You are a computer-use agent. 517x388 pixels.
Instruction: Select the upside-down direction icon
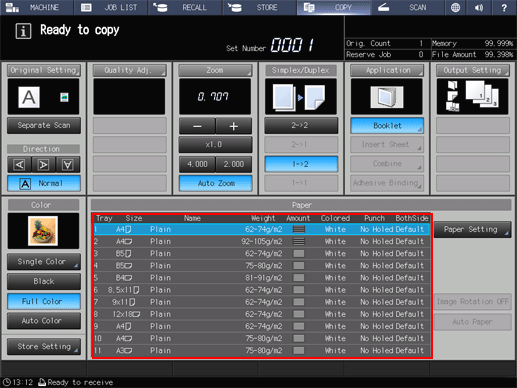(x=68, y=164)
